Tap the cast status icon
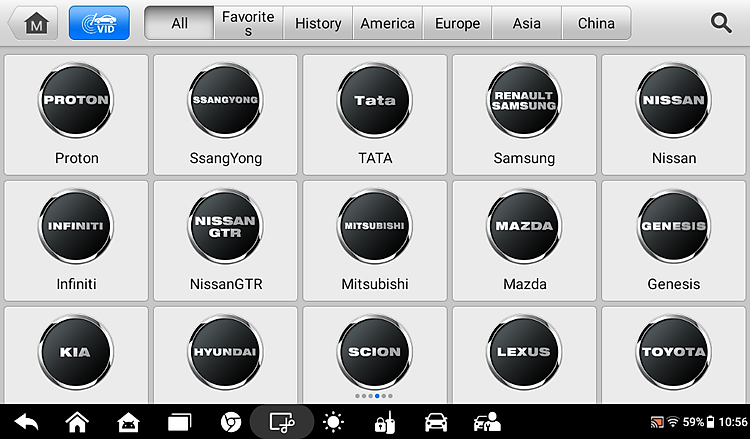Viewport: 750px width, 439px height. point(657,422)
